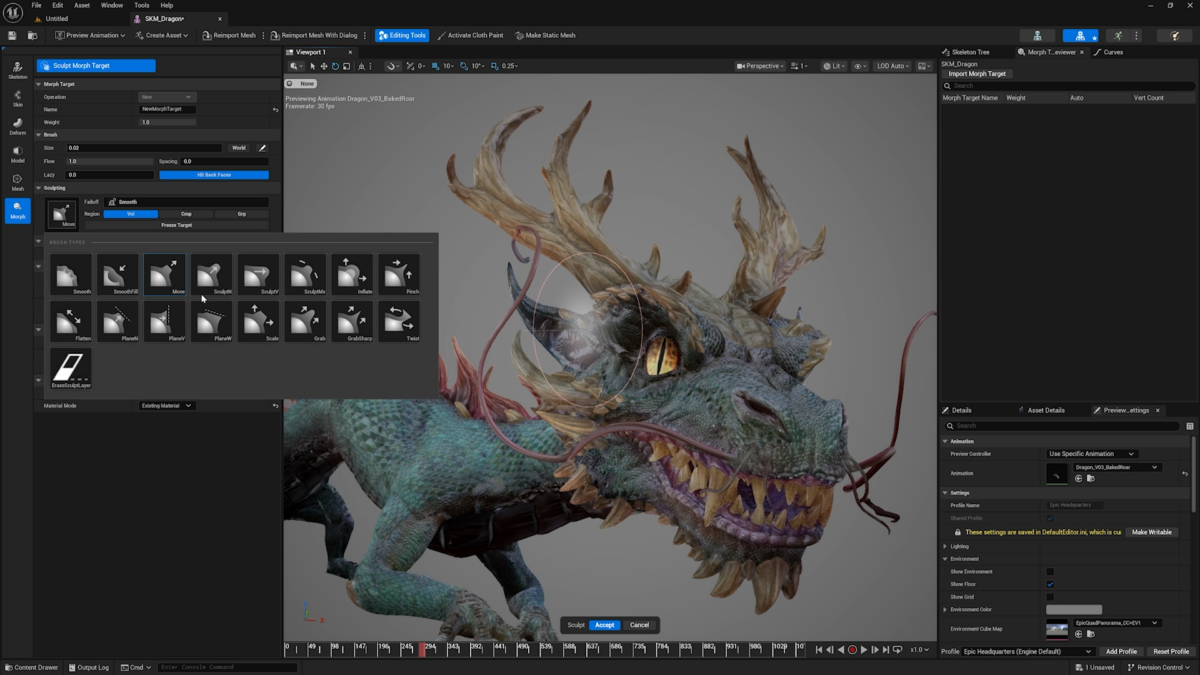Click the brush size pen-pressure icon
Screen dimensions: 1200x675
point(262,148)
